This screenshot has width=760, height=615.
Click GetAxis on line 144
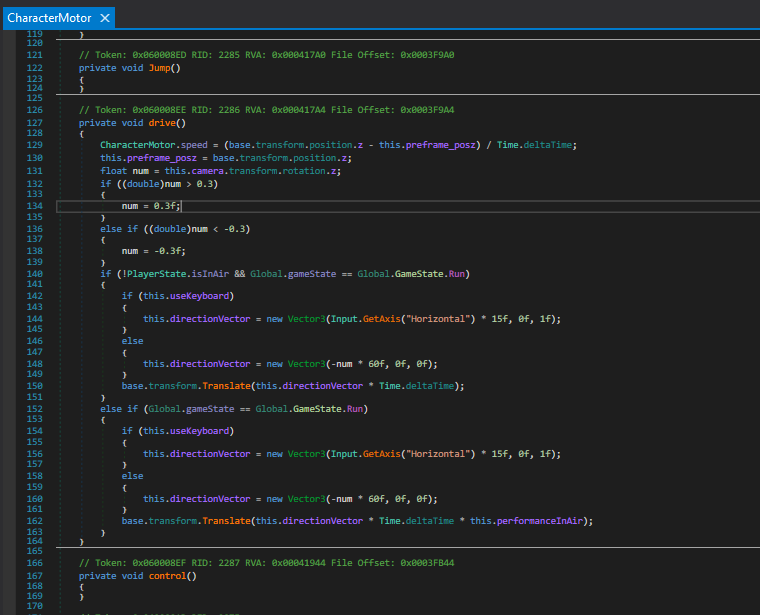tap(381, 319)
